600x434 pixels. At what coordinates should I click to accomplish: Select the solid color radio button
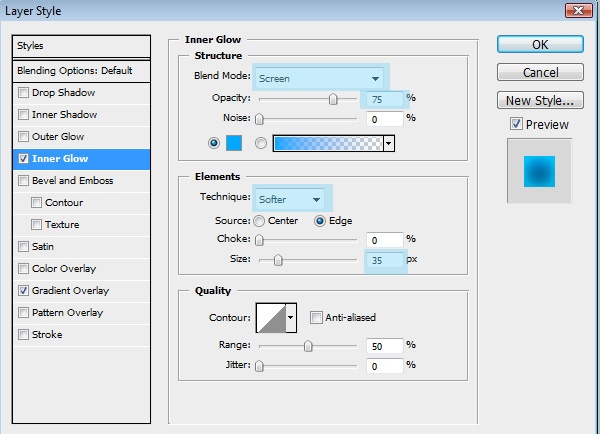pos(214,143)
